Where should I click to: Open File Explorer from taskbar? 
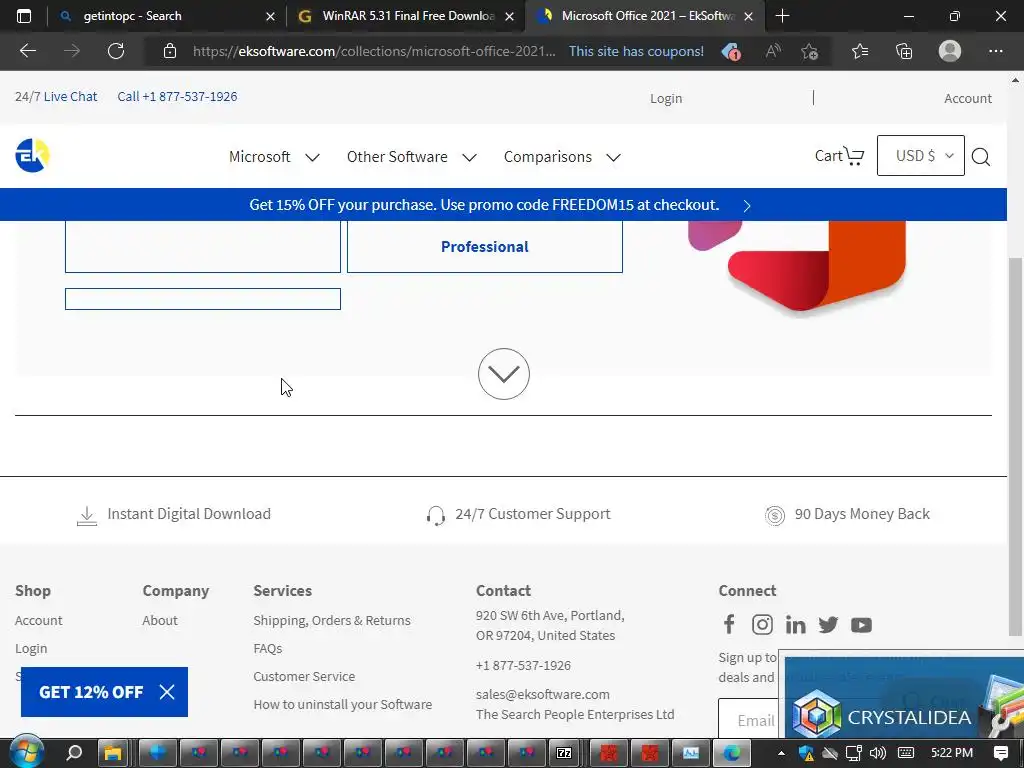[x=113, y=753]
